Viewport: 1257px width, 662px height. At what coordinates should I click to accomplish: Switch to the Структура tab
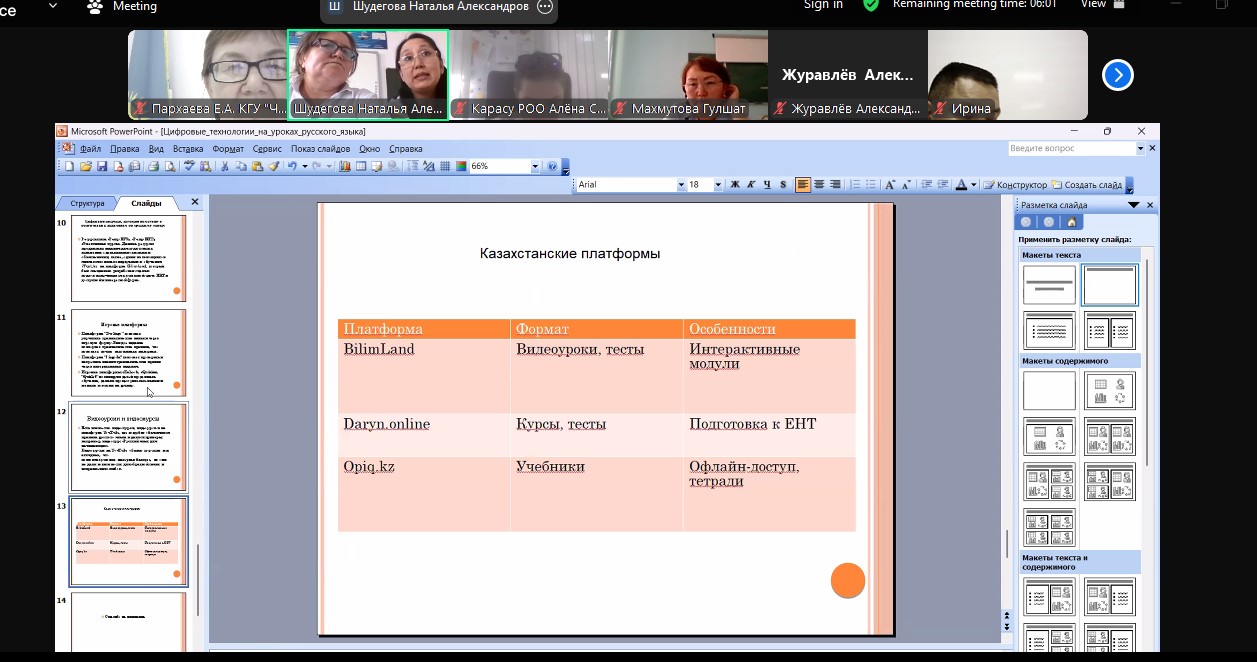coord(87,203)
